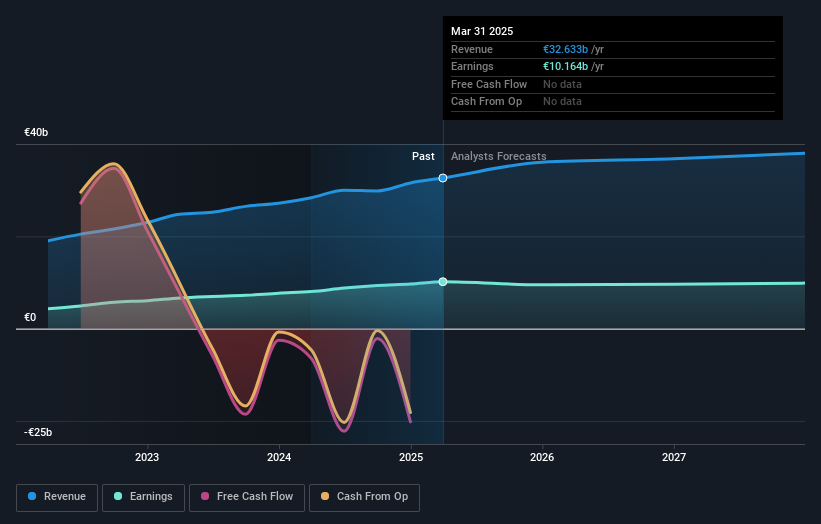
Task: Click the tooltip 'Free Cash Flow' row label
Action: (x=489, y=84)
